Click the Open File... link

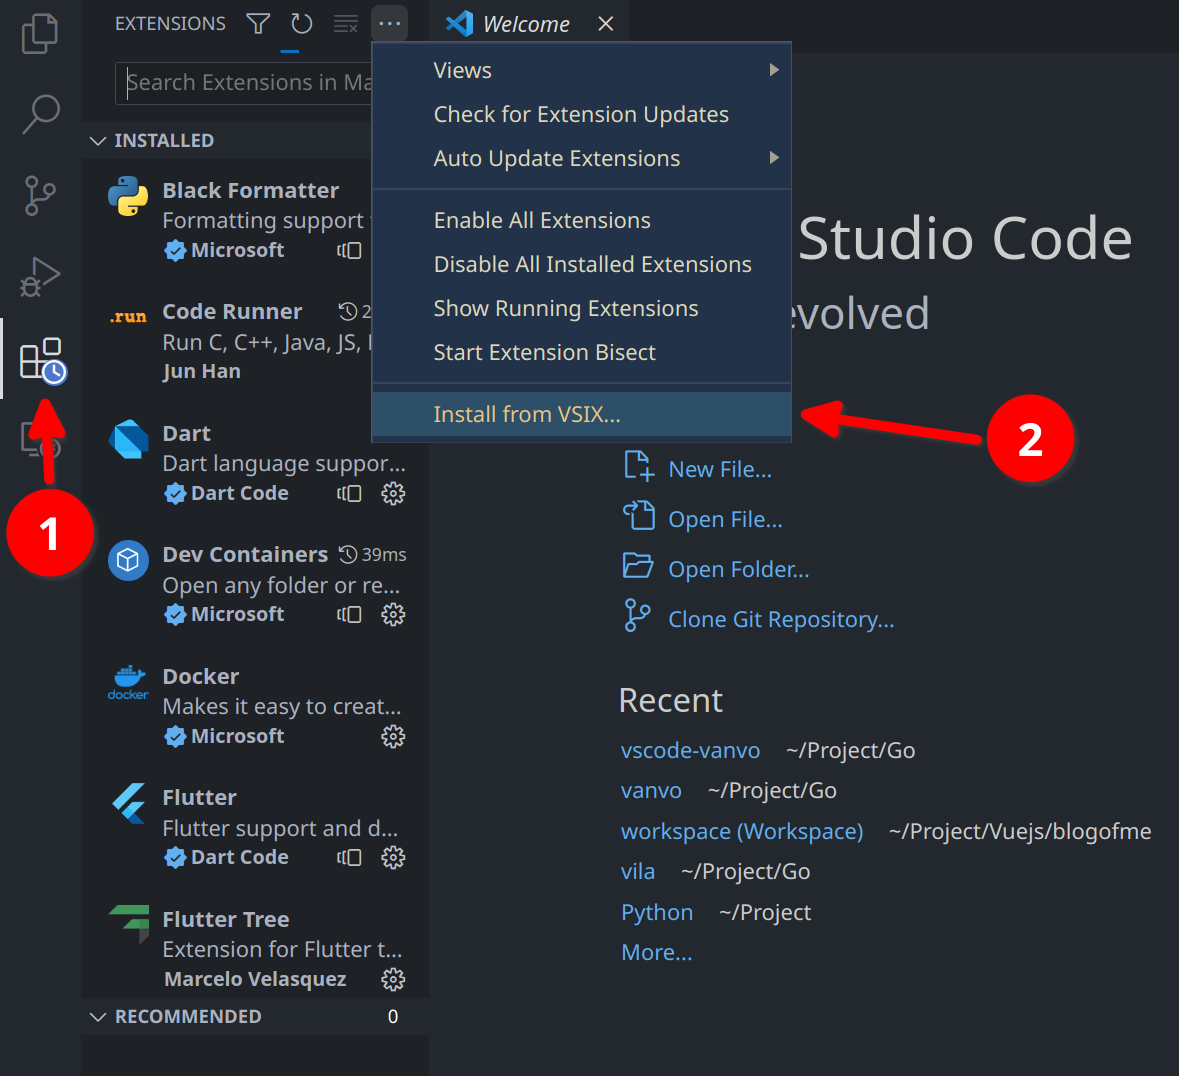[x=725, y=520]
